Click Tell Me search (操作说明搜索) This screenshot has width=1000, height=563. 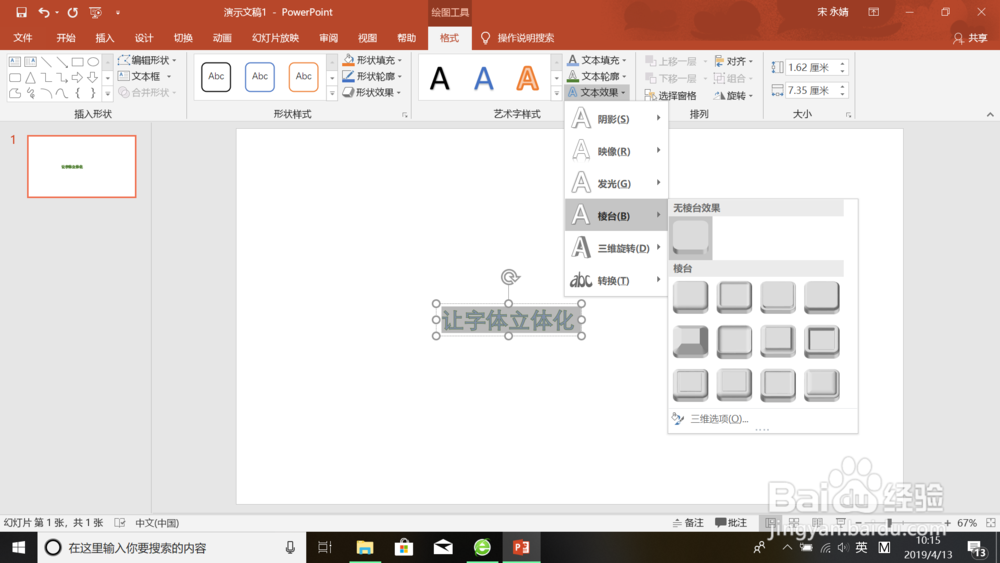coord(518,38)
